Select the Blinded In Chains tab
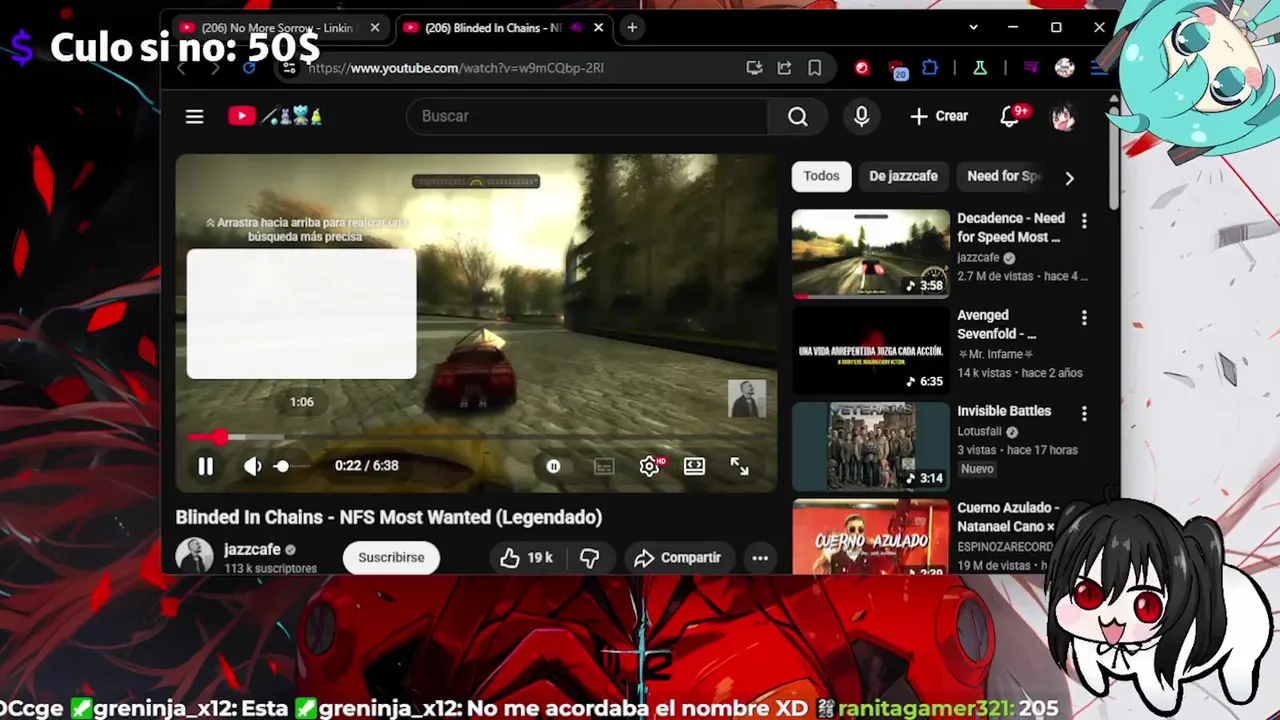1280x720 pixels. click(x=493, y=28)
